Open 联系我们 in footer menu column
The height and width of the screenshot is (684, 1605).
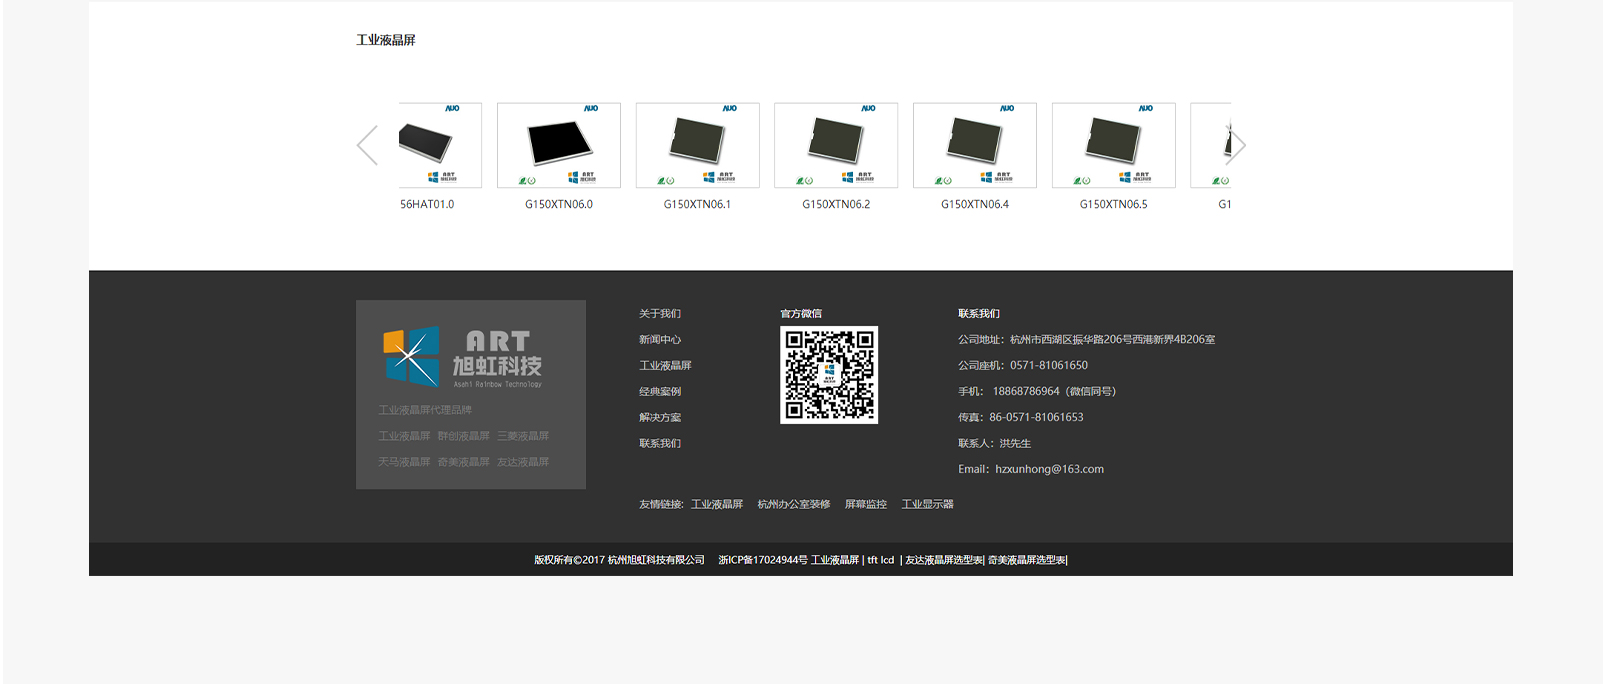pos(660,444)
